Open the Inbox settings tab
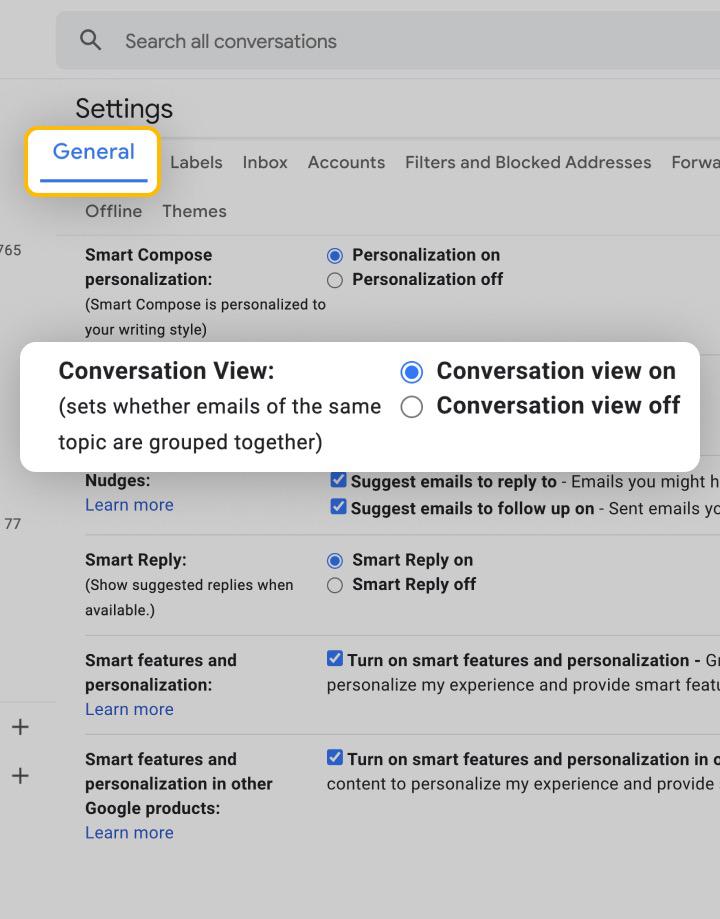Viewport: 720px width, 919px height. 264,162
